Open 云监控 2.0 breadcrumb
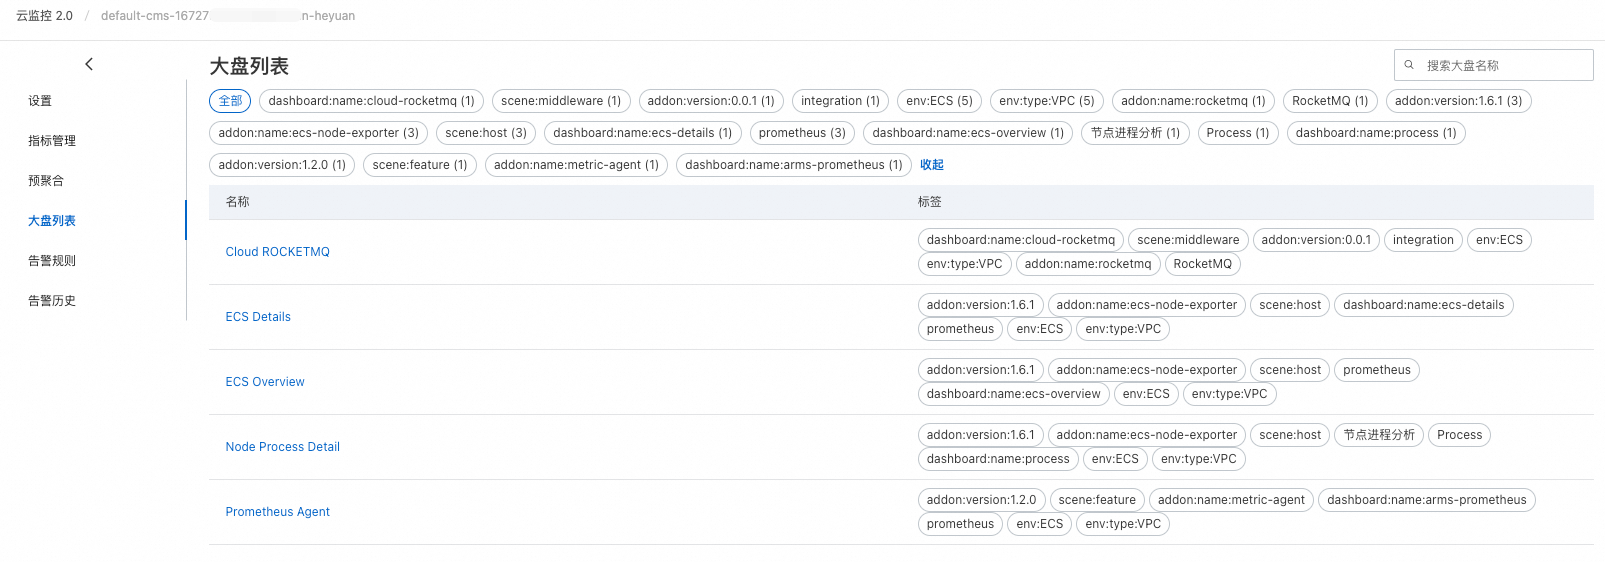Viewport: 1605px width, 562px height. (44, 16)
